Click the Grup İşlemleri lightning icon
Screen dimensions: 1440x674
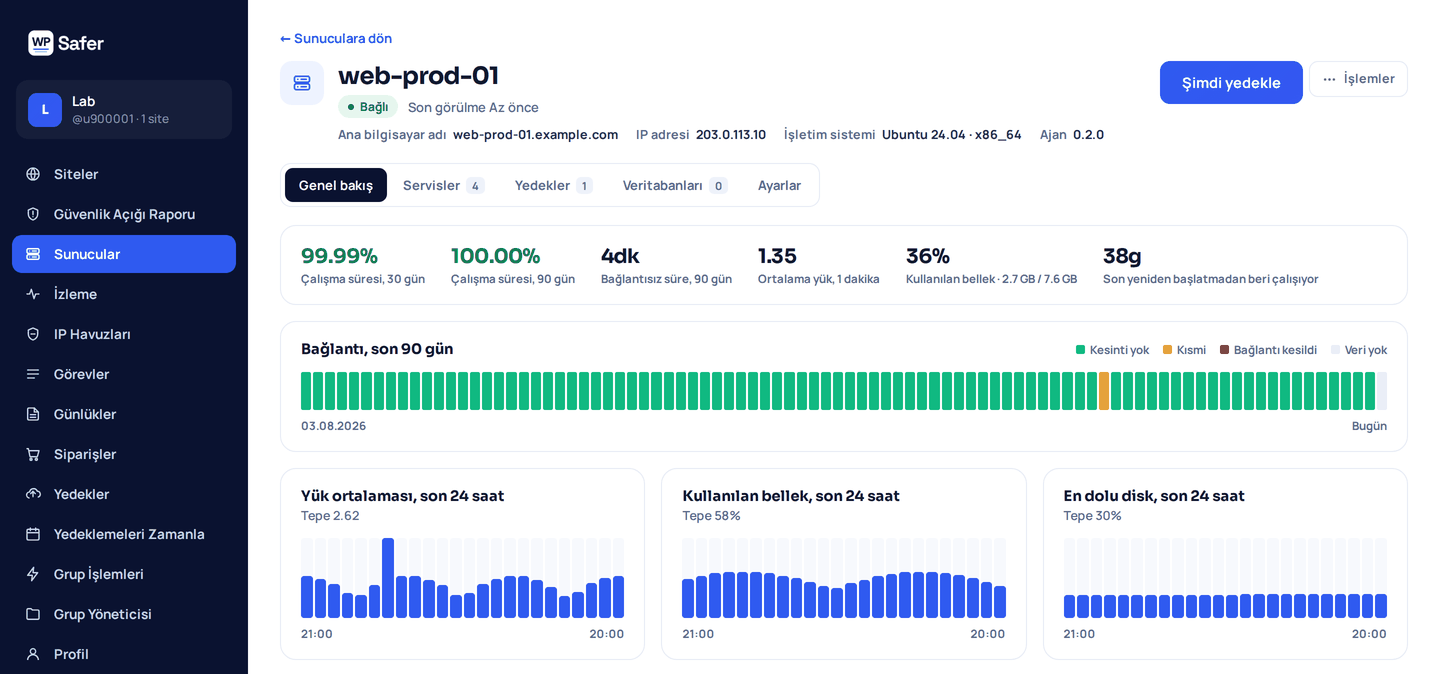[x=33, y=574]
